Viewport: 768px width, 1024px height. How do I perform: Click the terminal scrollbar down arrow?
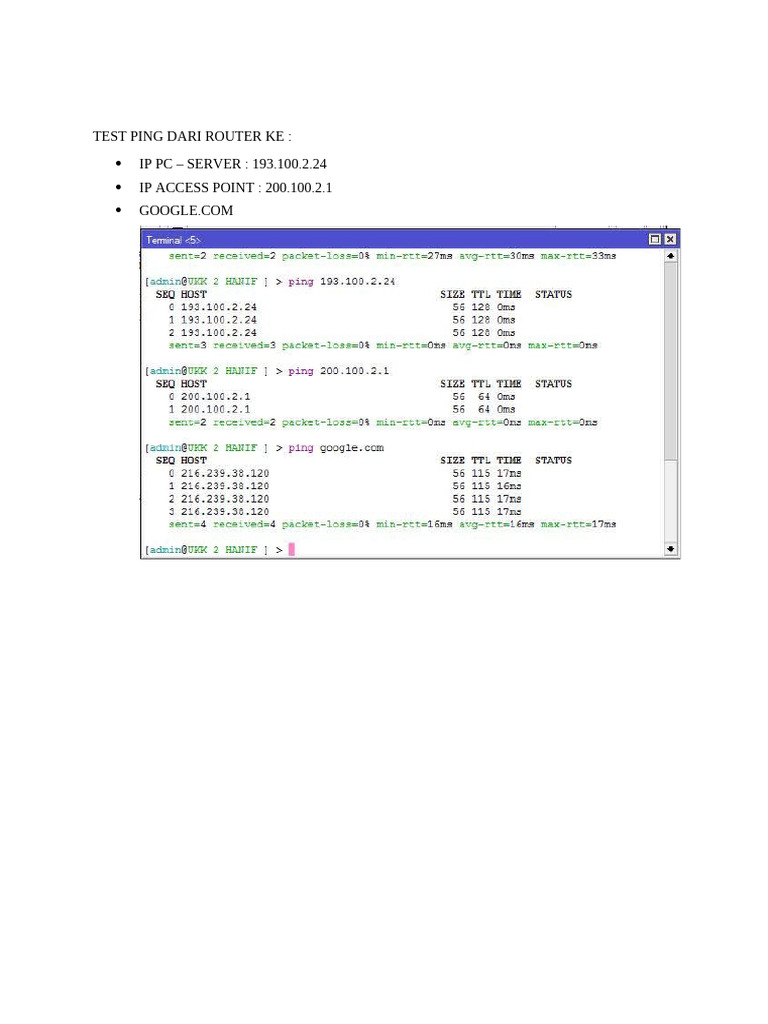pyautogui.click(x=670, y=549)
